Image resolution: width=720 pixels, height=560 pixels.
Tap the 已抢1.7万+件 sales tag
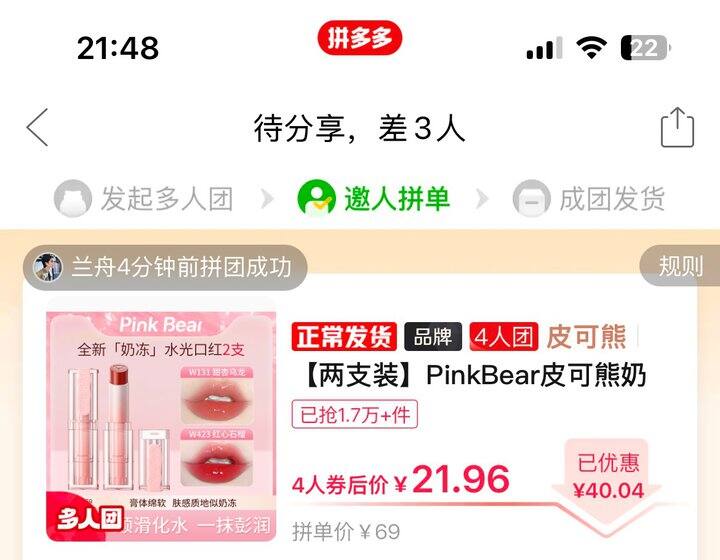tap(354, 414)
